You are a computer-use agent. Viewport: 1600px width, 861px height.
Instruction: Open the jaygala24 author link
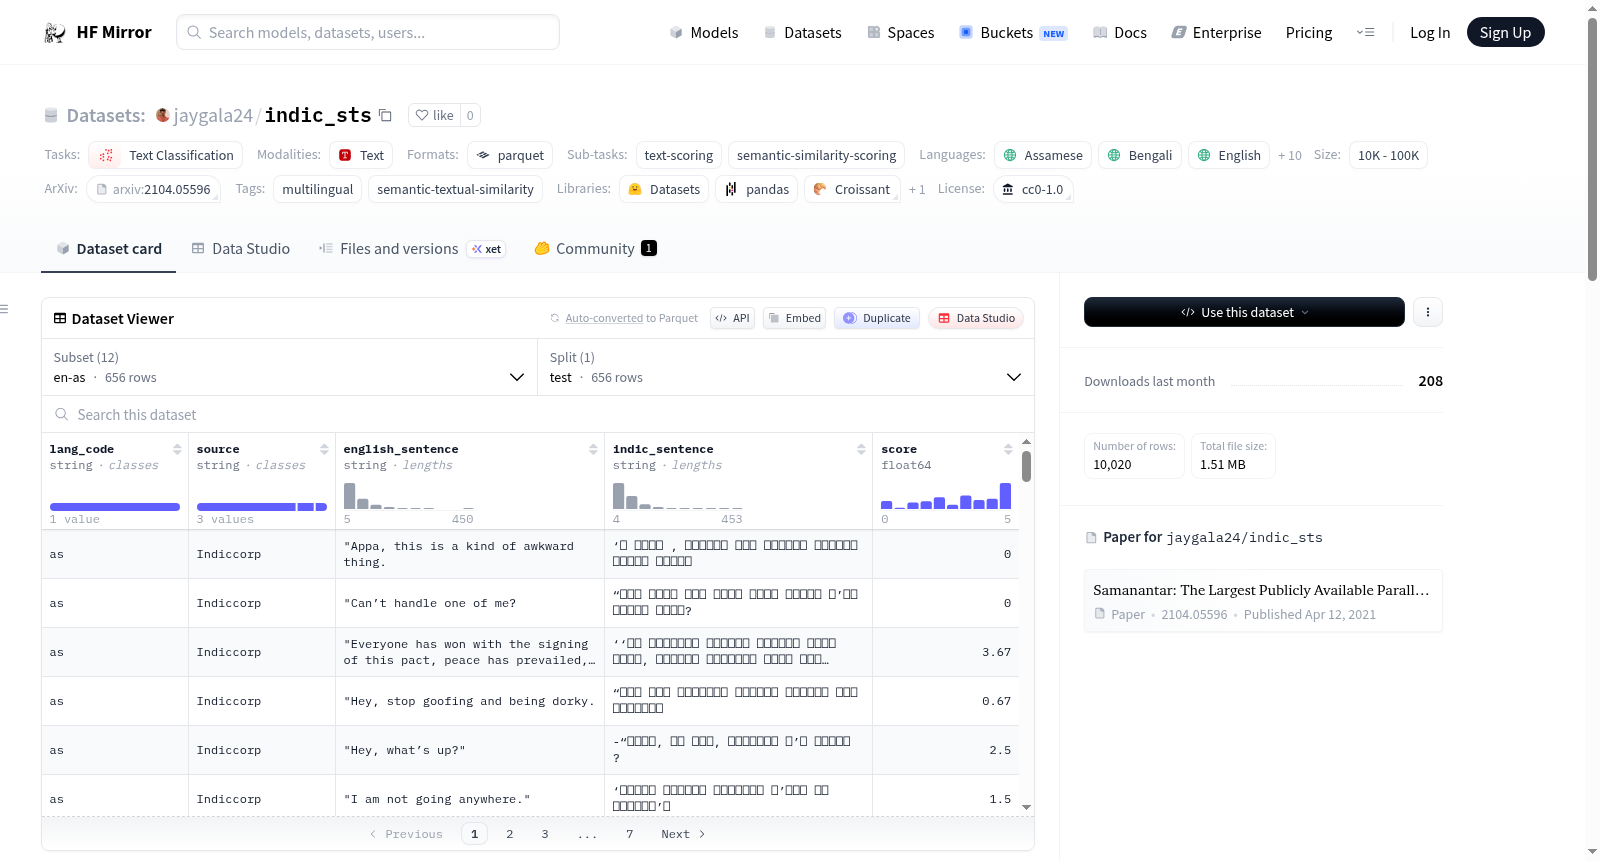pyautogui.click(x=213, y=115)
